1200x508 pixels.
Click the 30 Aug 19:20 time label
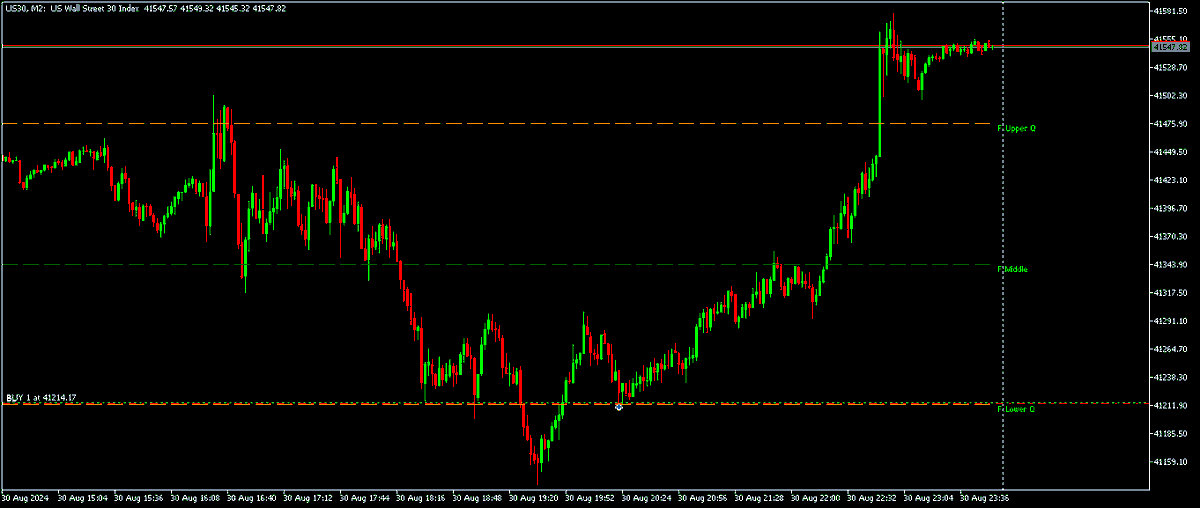pyautogui.click(x=533, y=496)
